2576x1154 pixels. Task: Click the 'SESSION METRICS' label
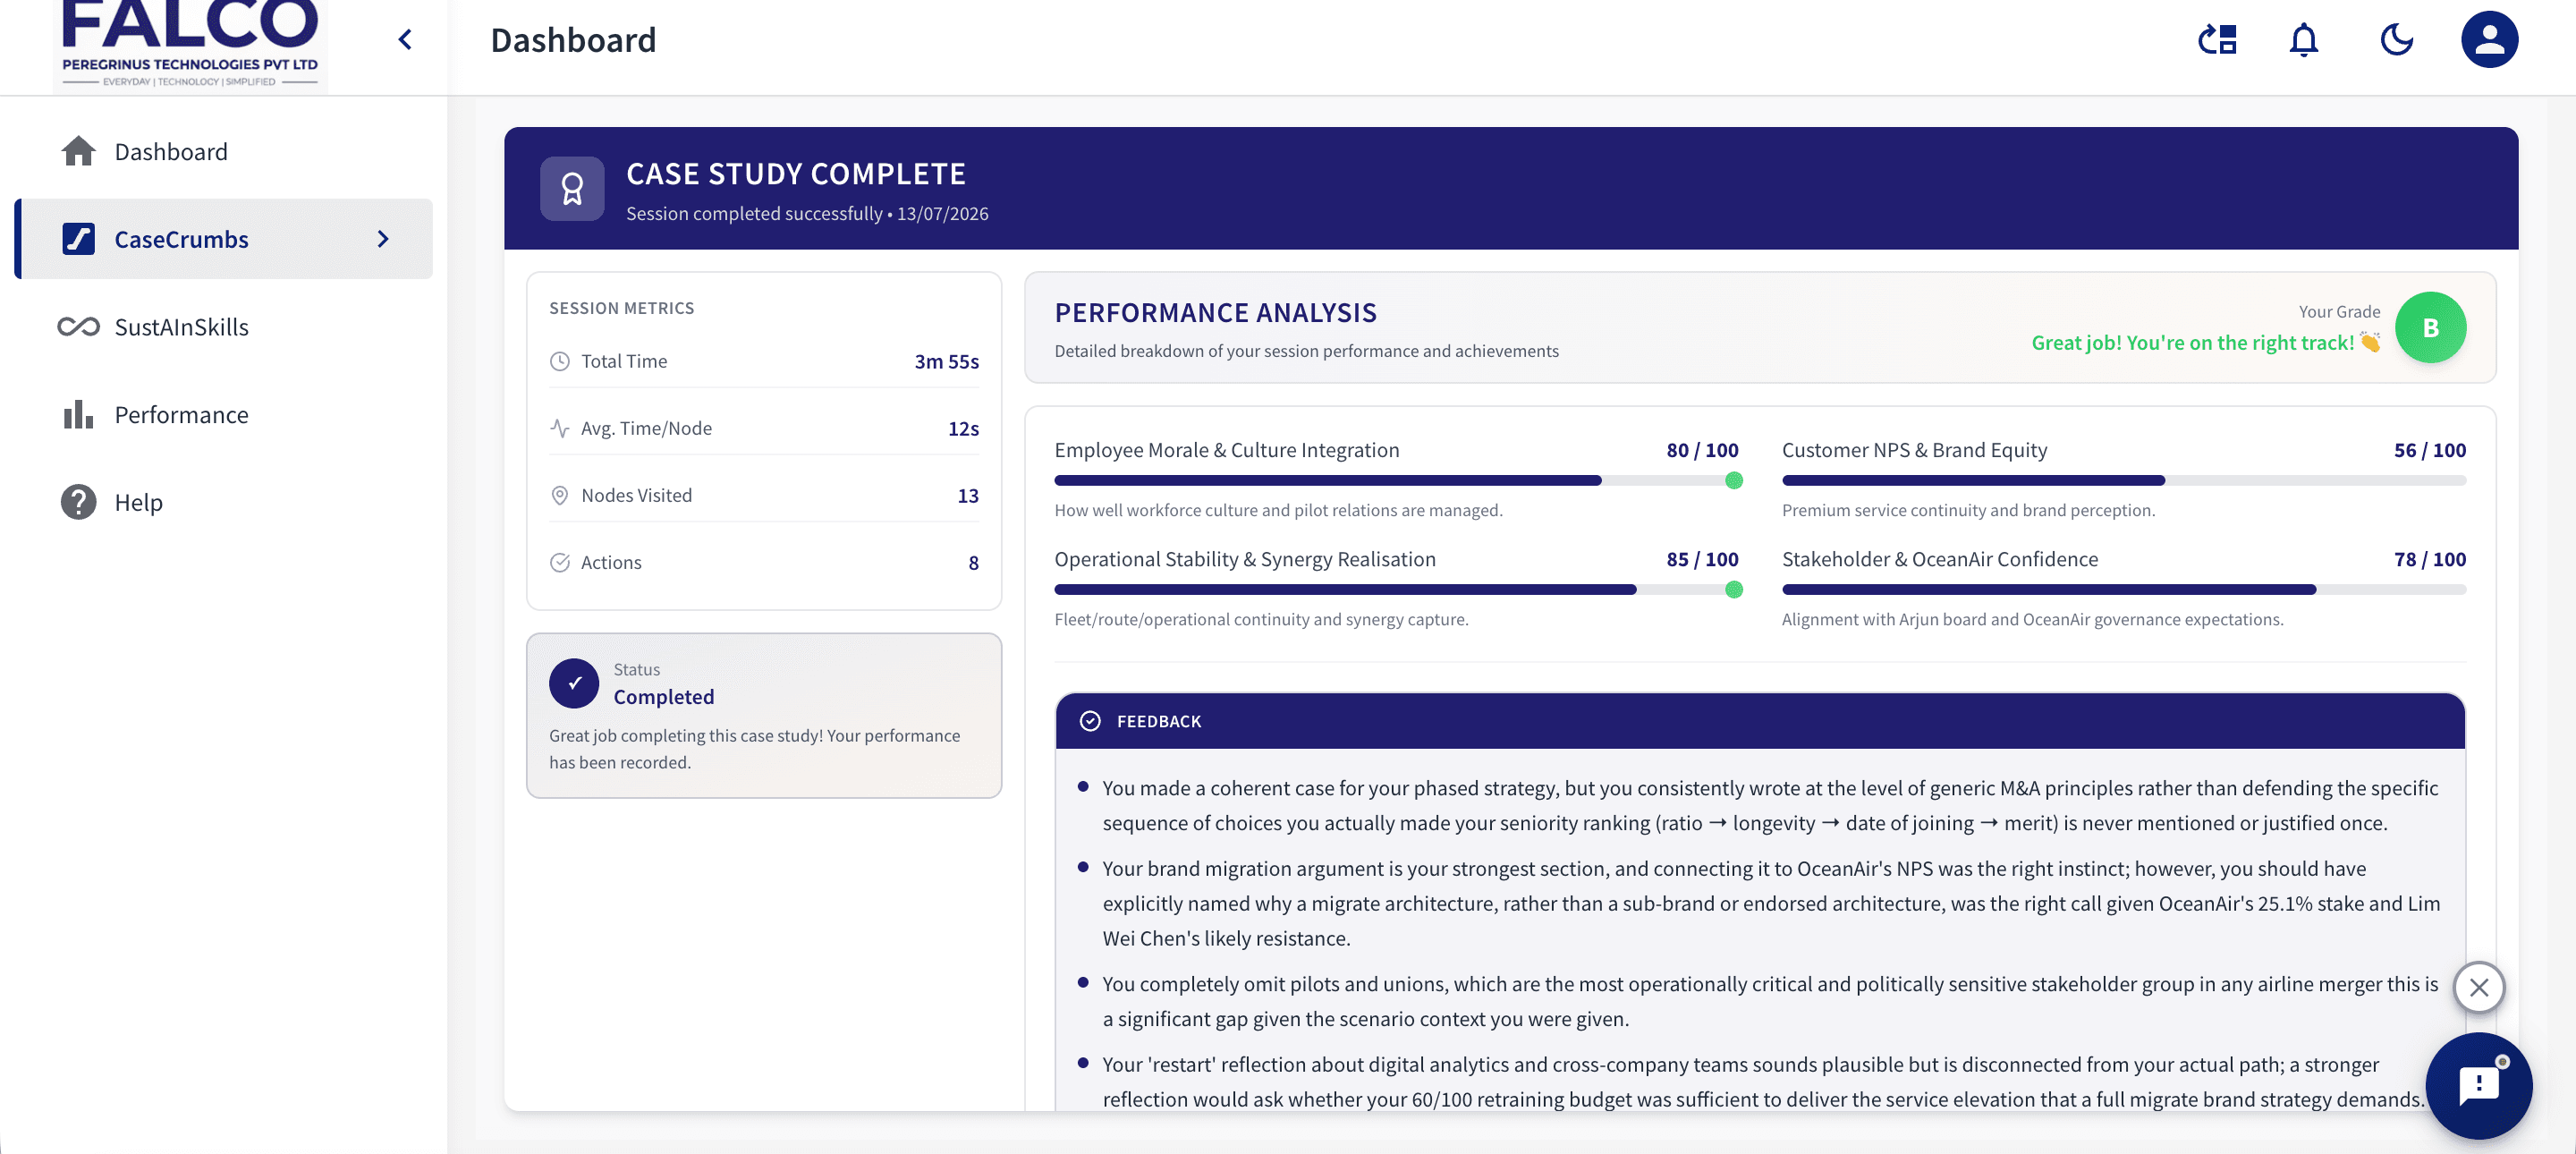621,308
